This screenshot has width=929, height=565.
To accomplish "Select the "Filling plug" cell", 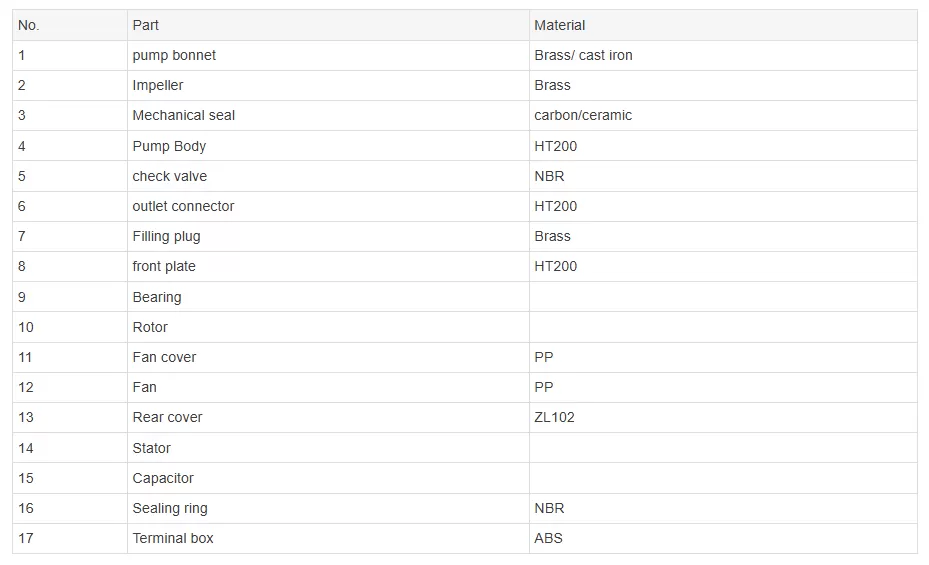I will point(166,236).
